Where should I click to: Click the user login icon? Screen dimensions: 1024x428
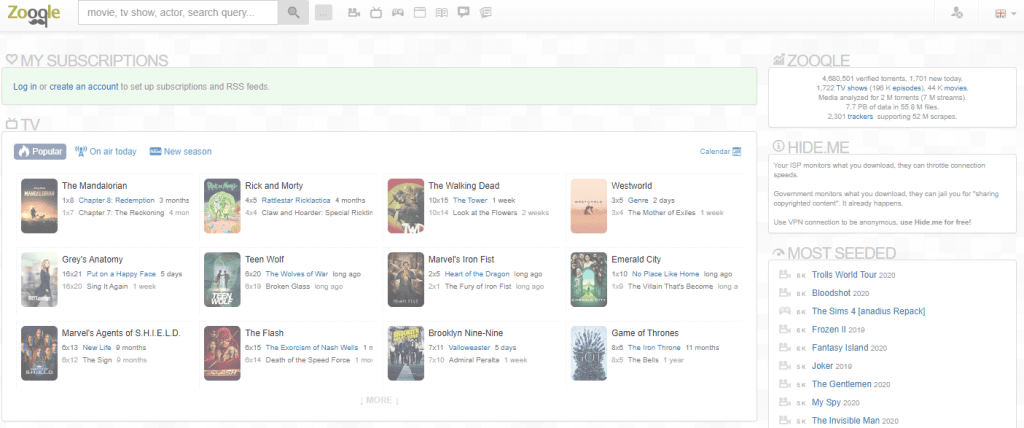tap(957, 12)
